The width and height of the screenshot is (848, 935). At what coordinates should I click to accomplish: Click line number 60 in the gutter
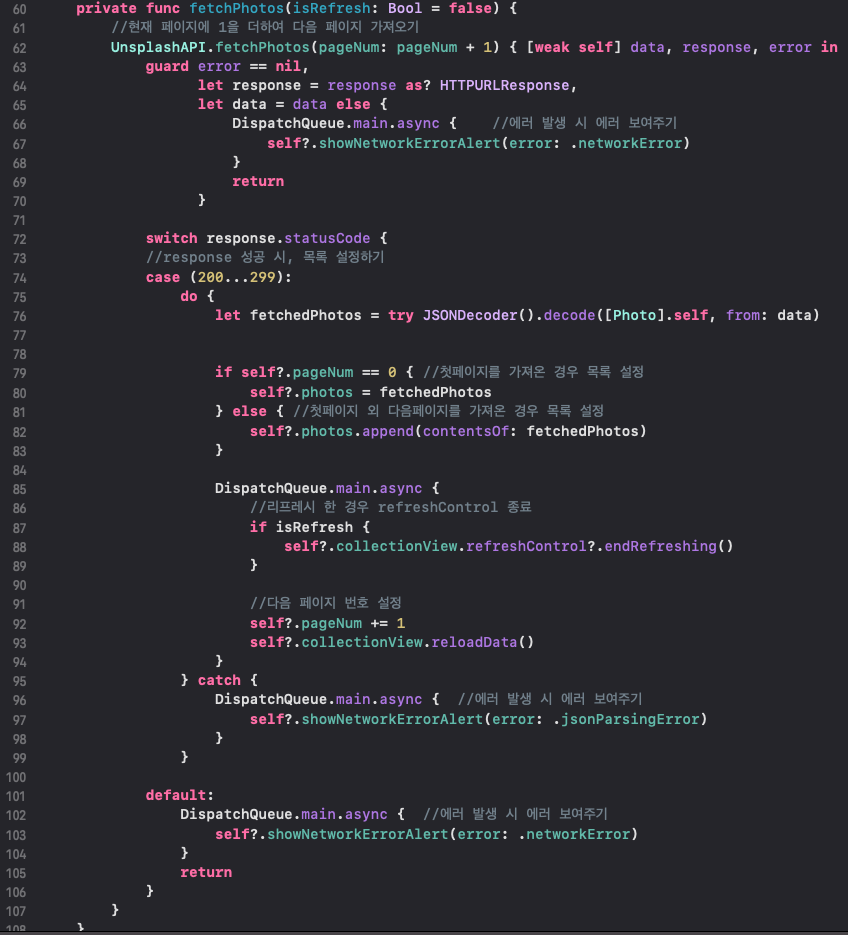pos(20,10)
